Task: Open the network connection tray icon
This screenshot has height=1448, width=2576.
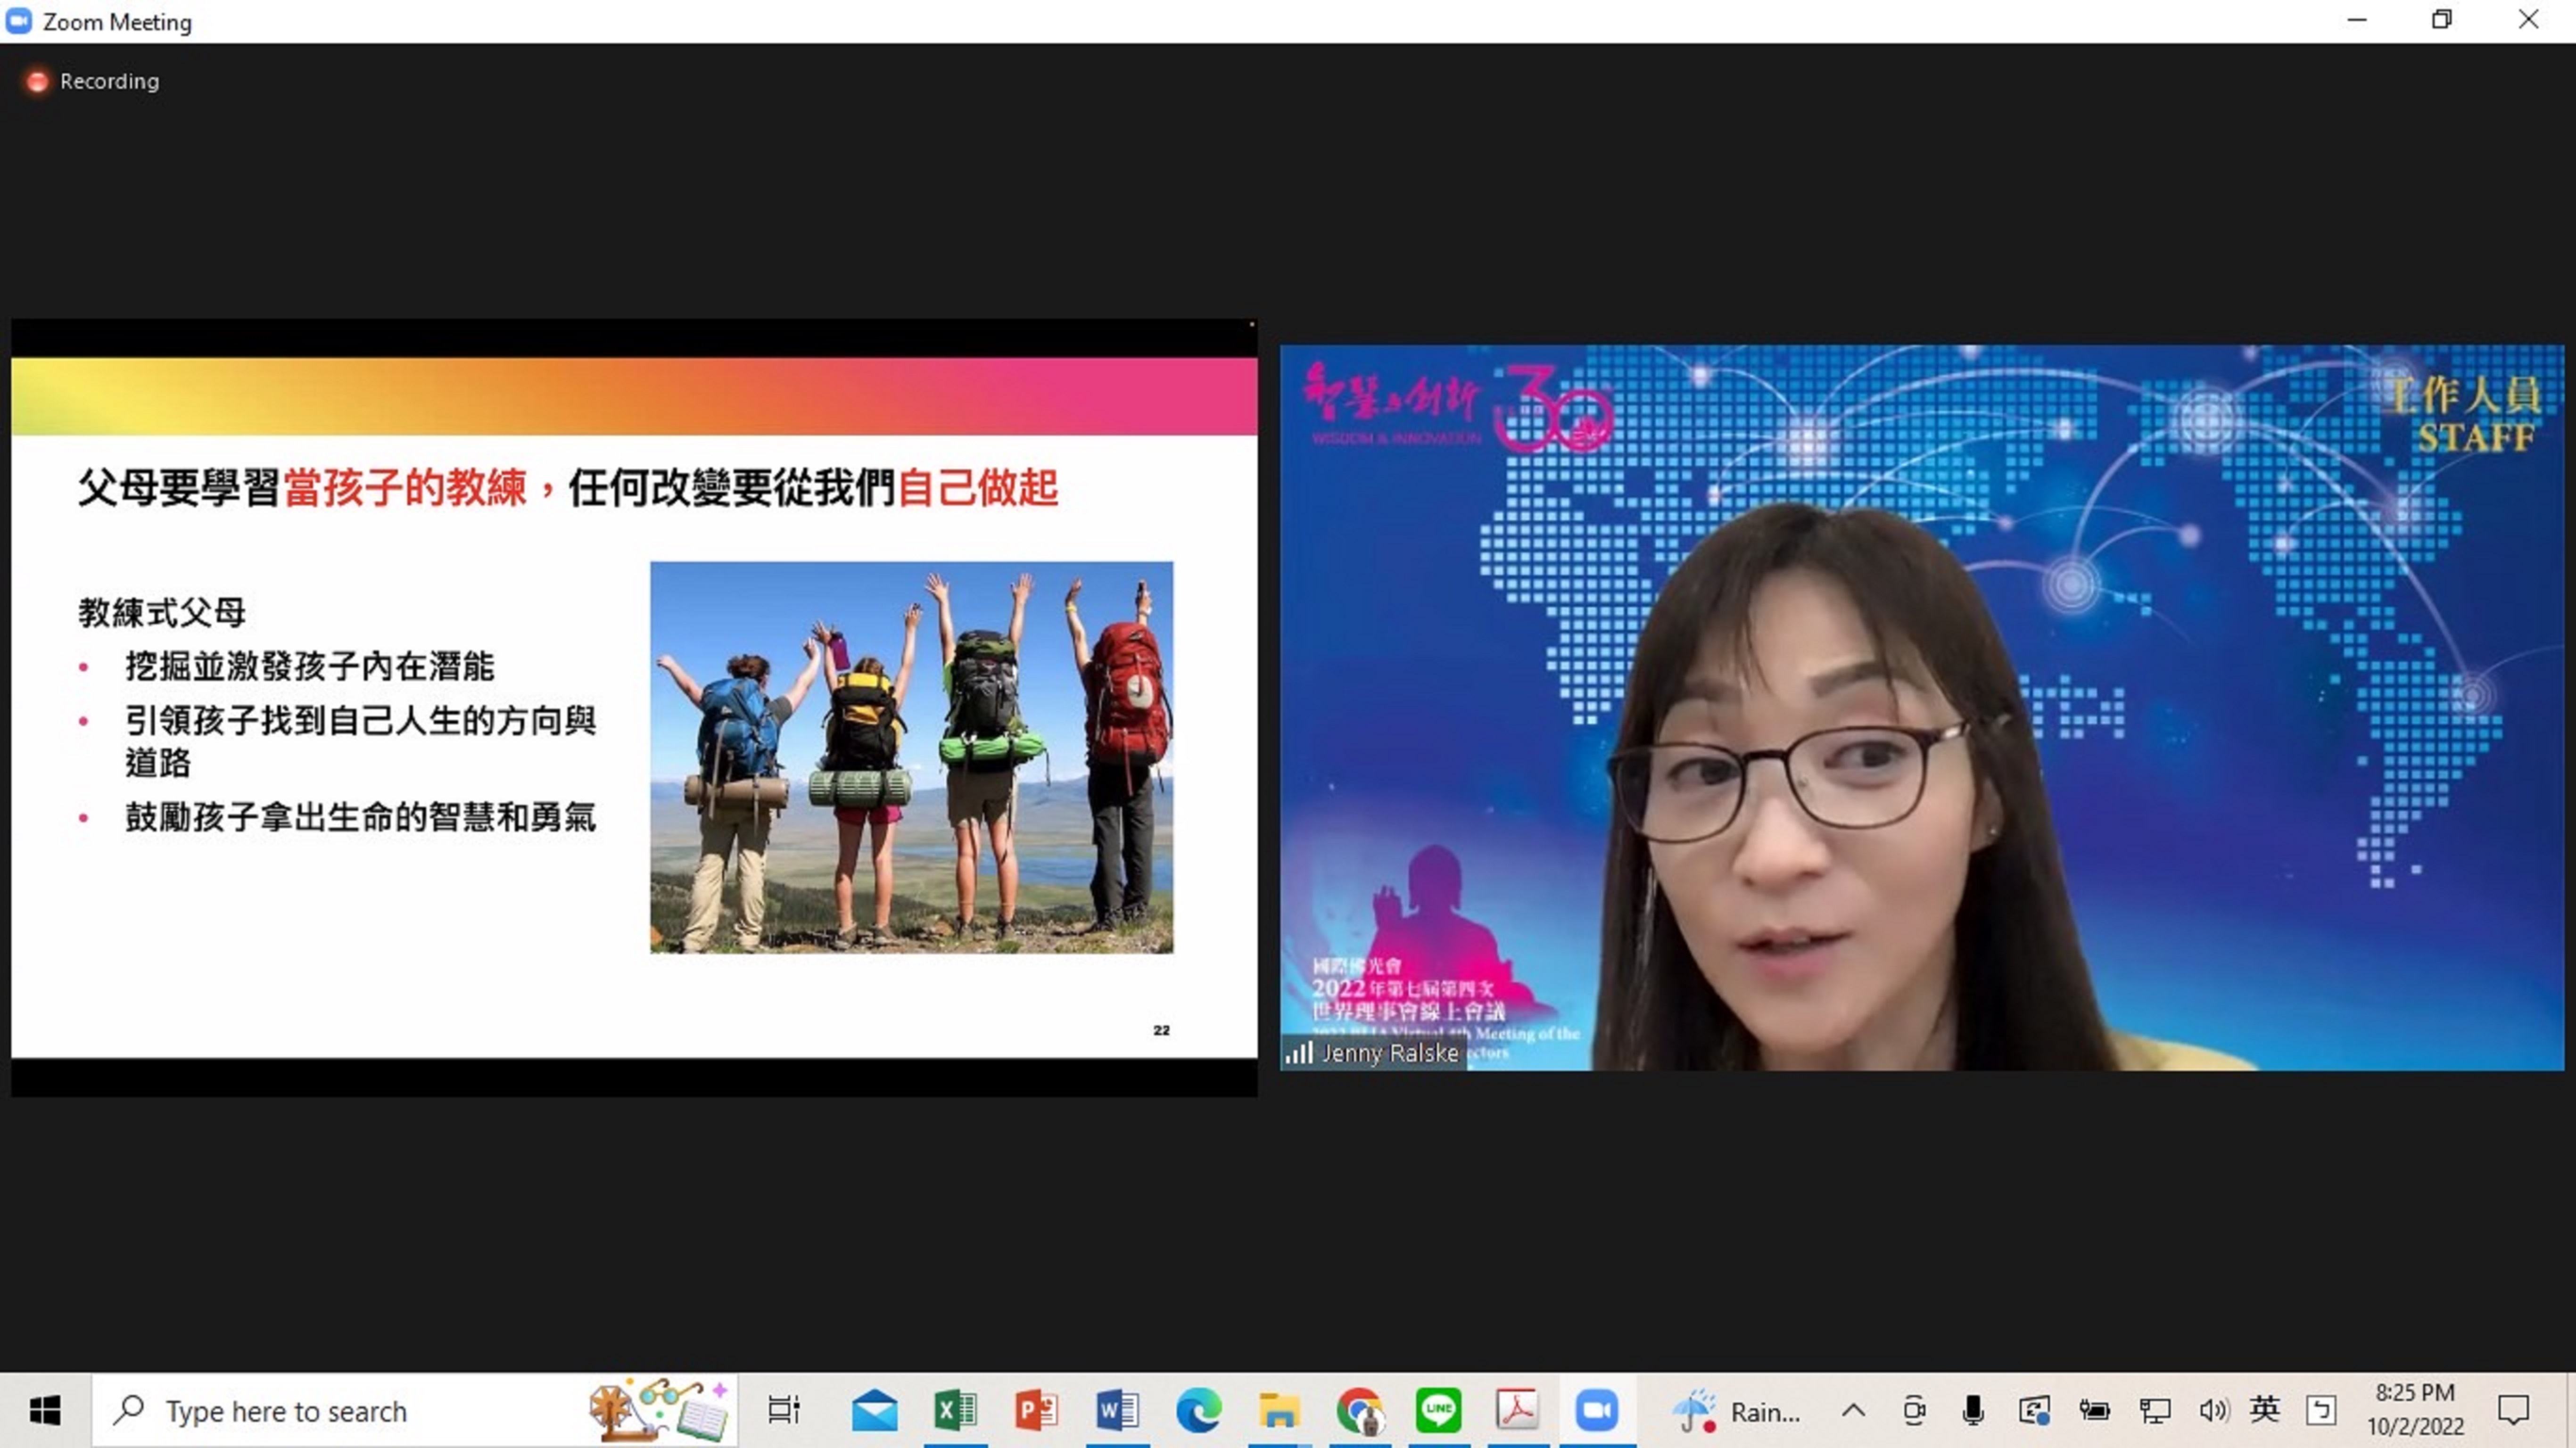Action: pyautogui.click(x=2155, y=1411)
